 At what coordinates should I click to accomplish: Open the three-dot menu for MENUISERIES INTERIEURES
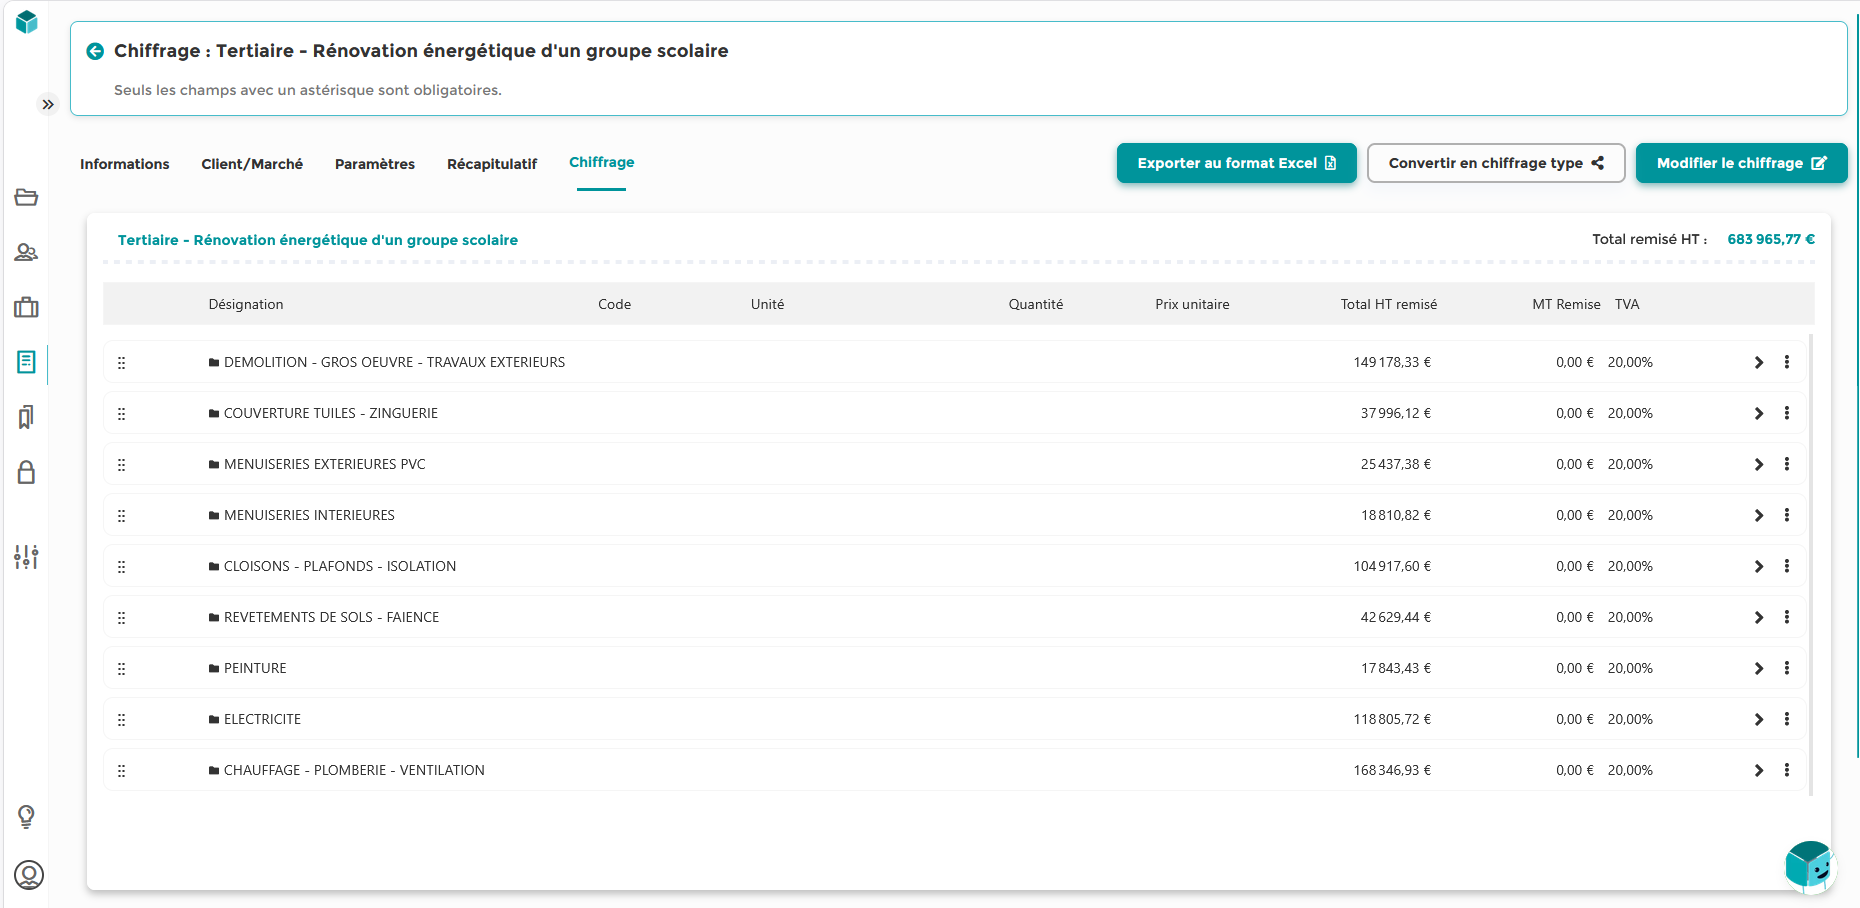(1787, 515)
